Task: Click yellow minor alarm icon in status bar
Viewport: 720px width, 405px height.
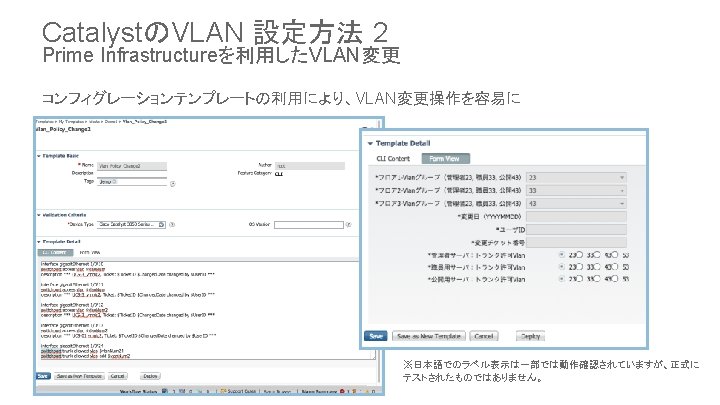Action: pos(366,391)
